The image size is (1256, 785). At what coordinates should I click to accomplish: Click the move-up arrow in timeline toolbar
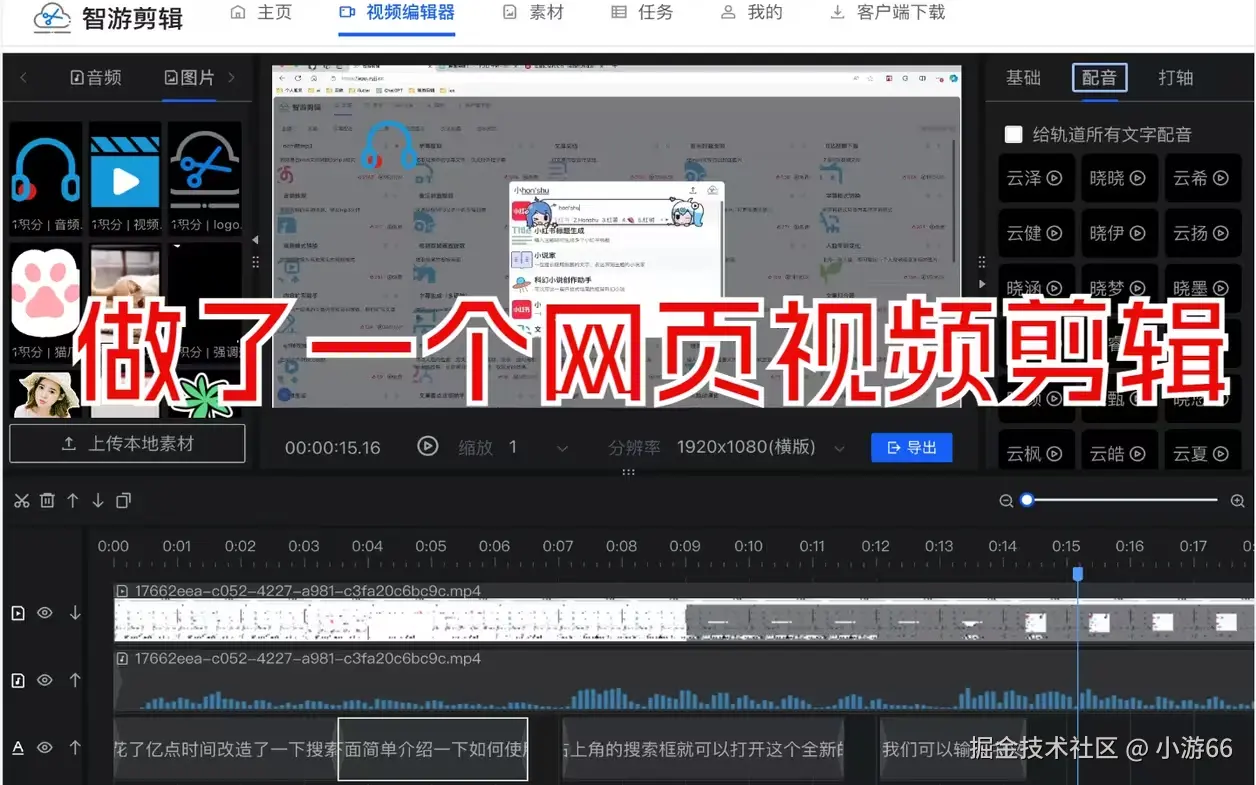point(72,500)
